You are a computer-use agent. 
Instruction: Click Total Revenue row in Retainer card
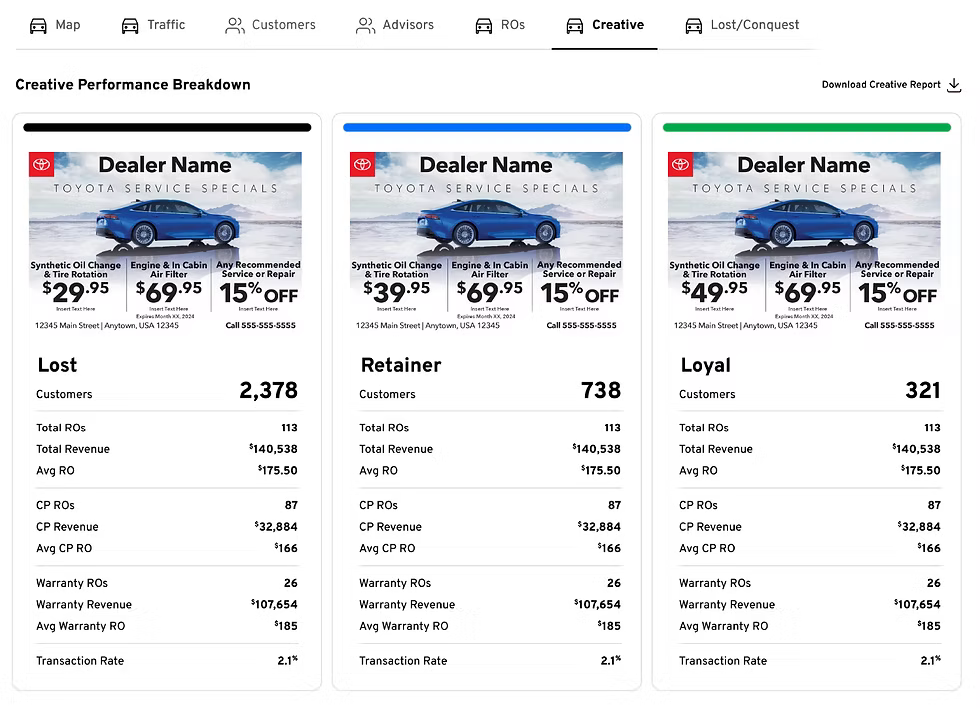click(490, 449)
